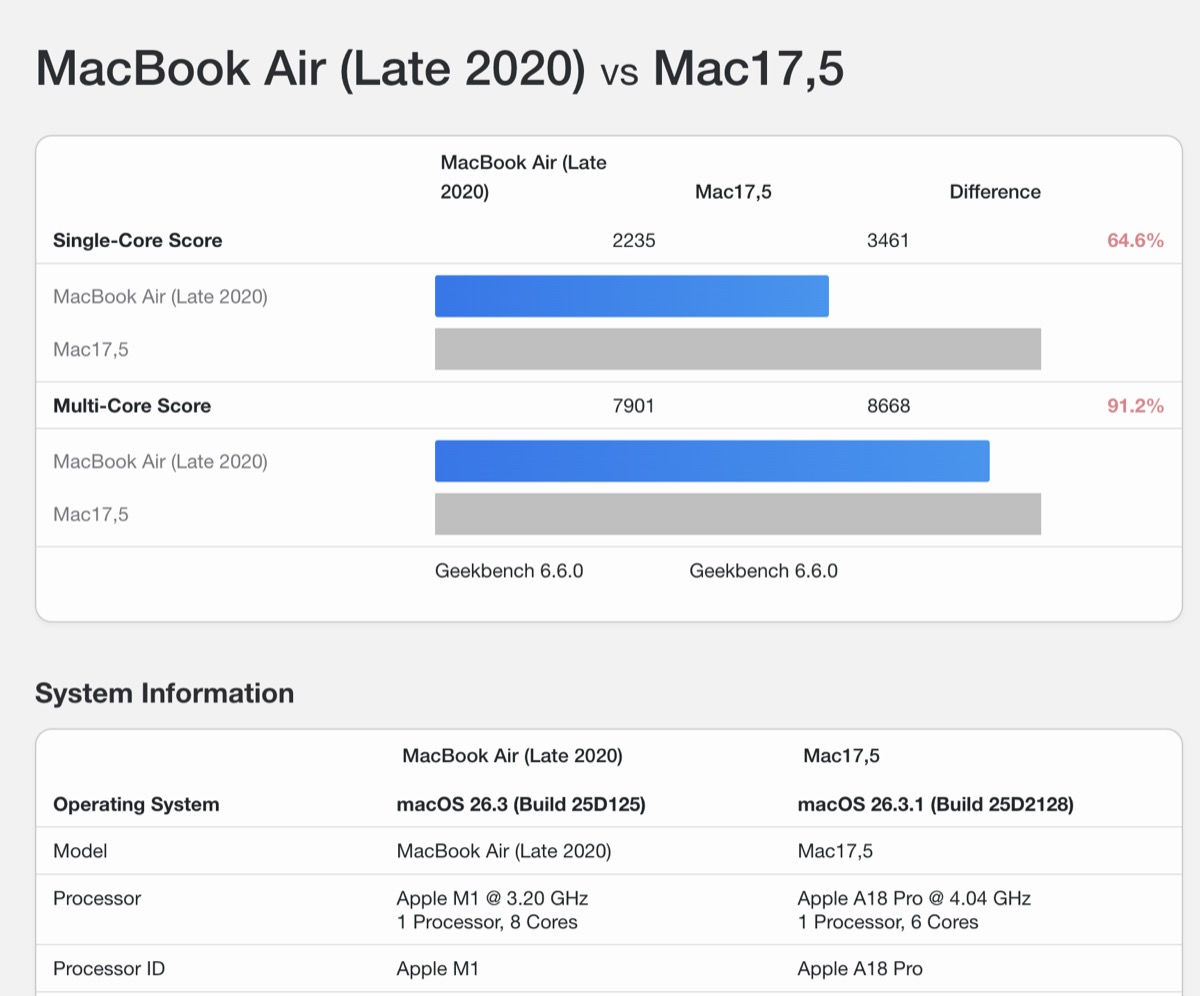Click the 3461 single-core score value
Image resolution: width=1200 pixels, height=996 pixels.
pos(888,240)
